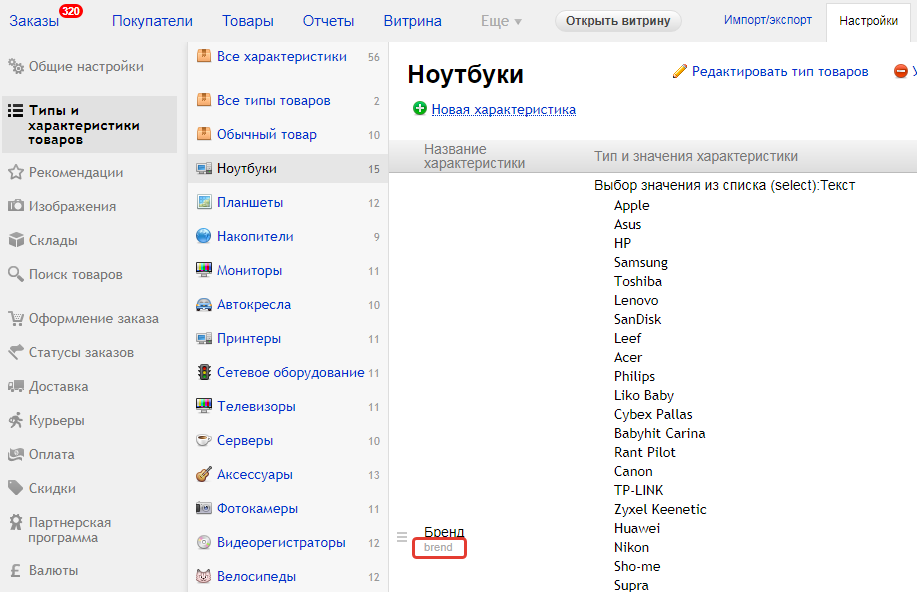Click the box icon beside Все характеристики
Viewport: 917px width, 592px height.
pos(204,56)
